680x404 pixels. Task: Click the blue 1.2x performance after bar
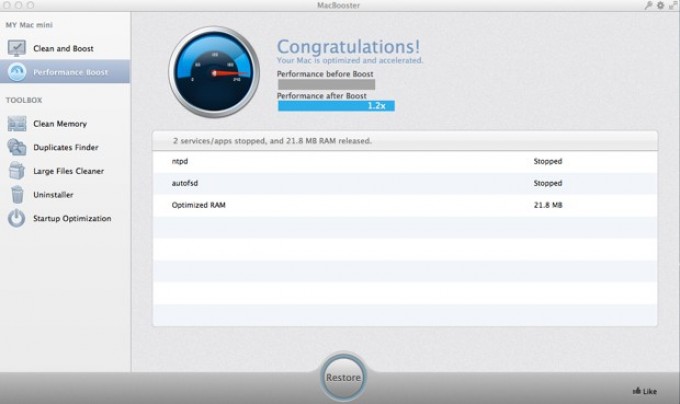click(x=336, y=106)
